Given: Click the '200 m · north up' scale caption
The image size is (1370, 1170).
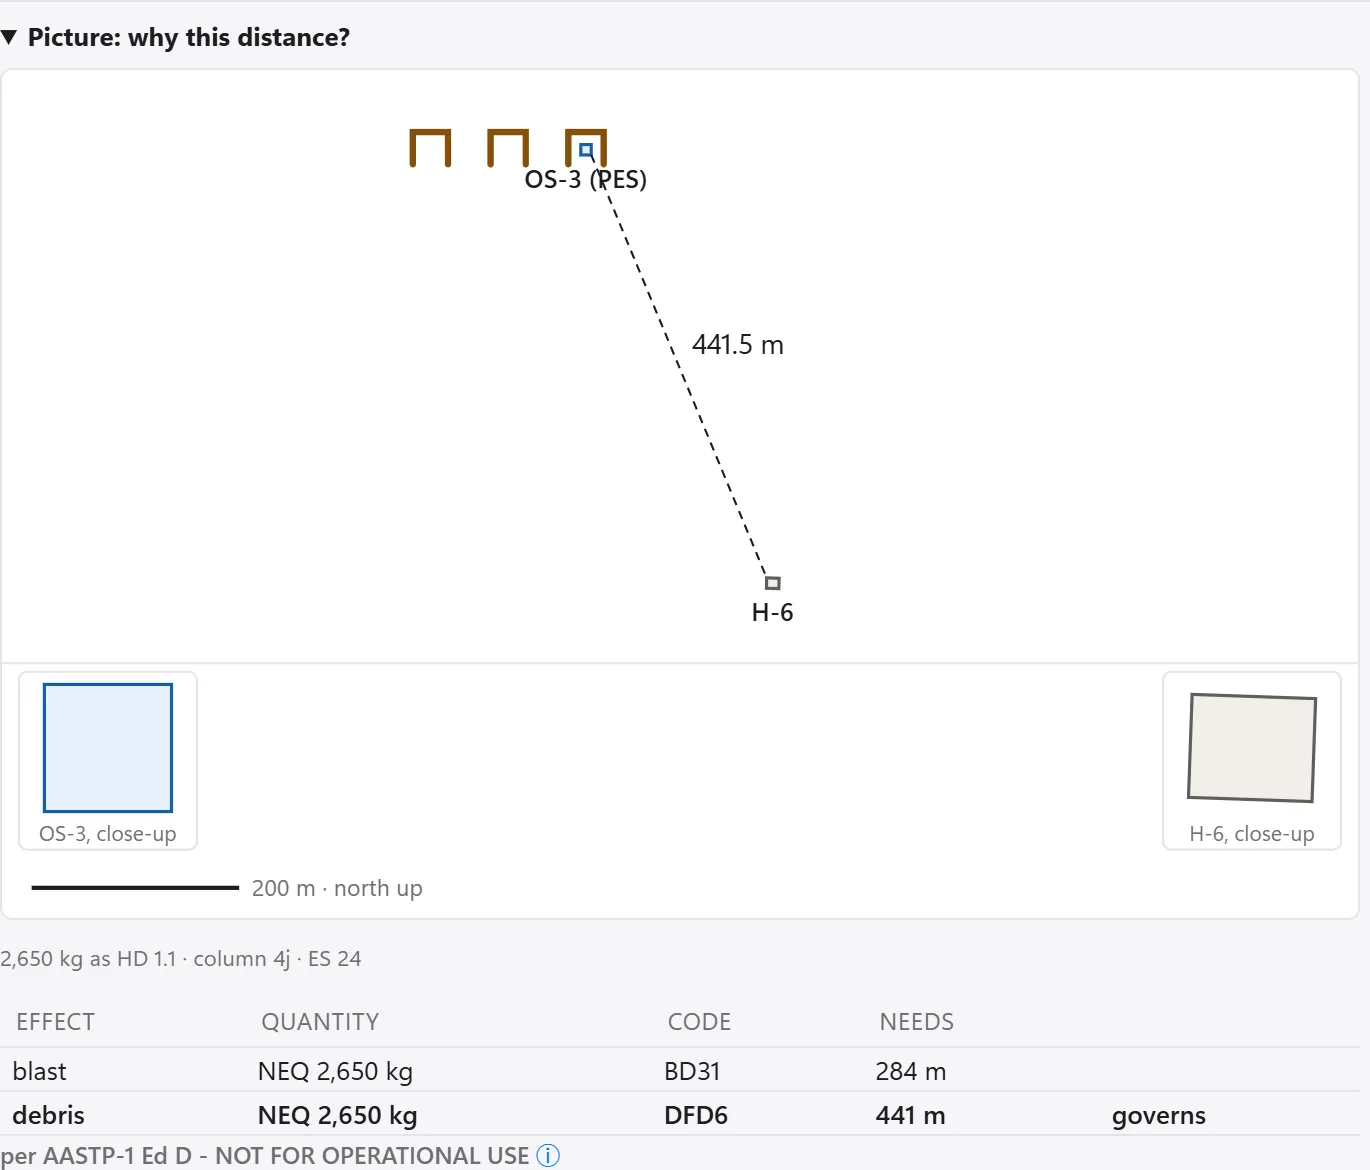Looking at the screenshot, I should click(337, 888).
